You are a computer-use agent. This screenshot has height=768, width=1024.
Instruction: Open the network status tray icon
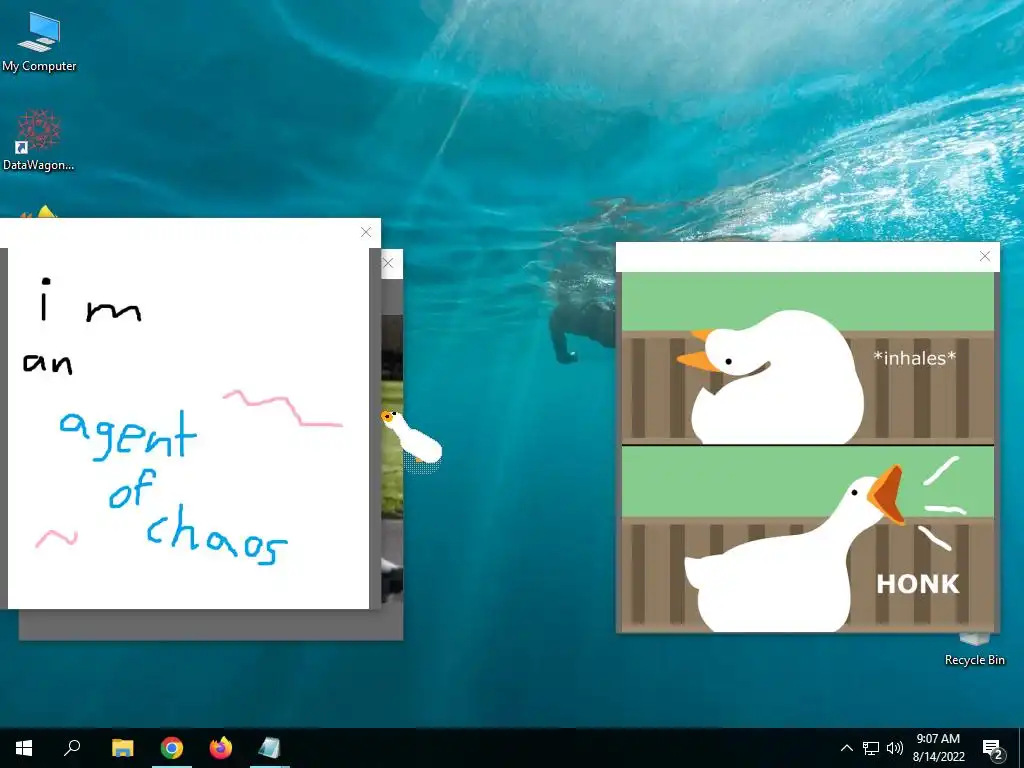(871, 748)
